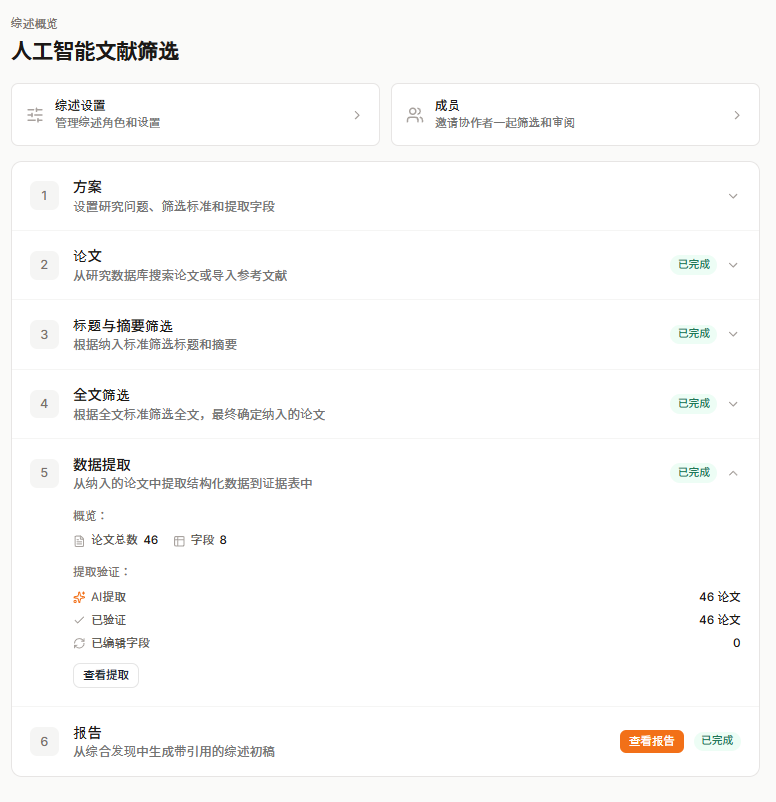Click 从综合发现中生成带引用的综述初稿 description

tap(174, 752)
